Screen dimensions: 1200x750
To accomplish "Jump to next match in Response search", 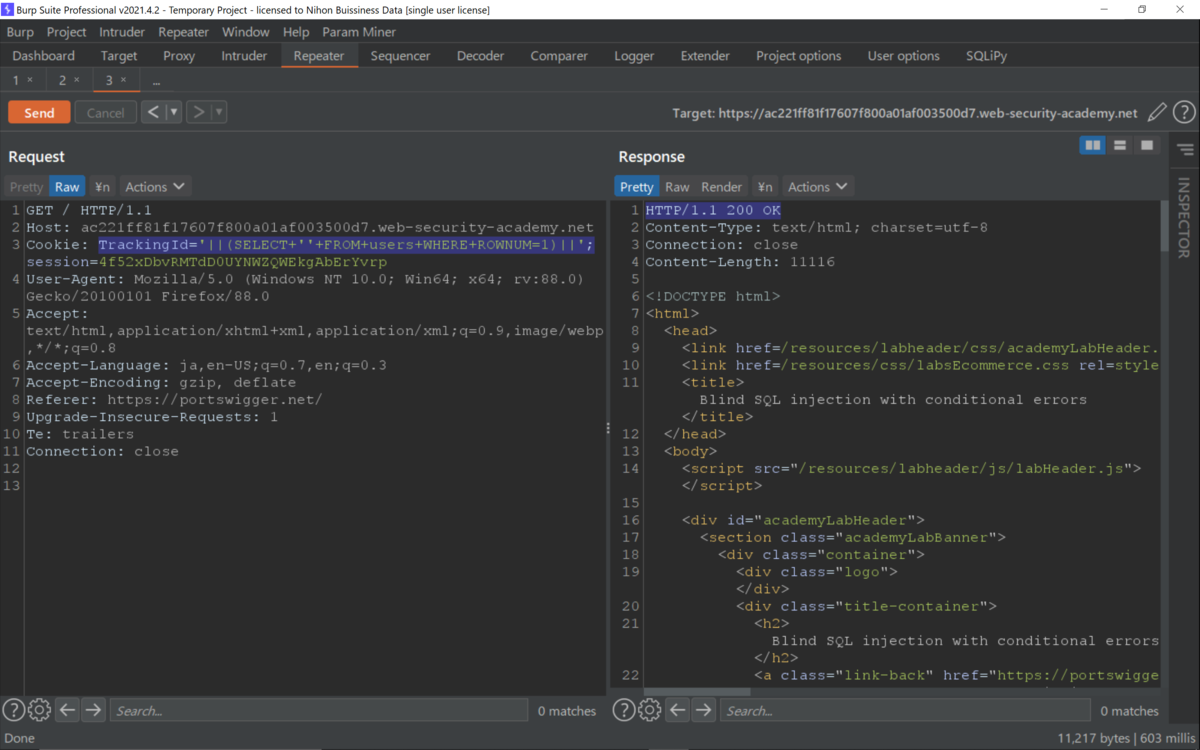I will [x=704, y=710].
